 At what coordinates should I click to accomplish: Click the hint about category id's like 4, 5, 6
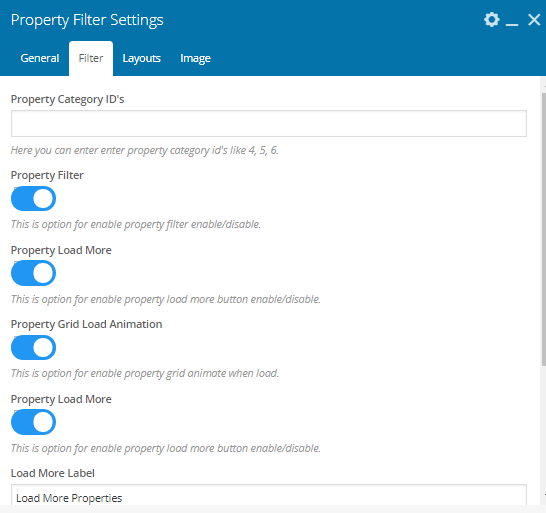point(145,150)
